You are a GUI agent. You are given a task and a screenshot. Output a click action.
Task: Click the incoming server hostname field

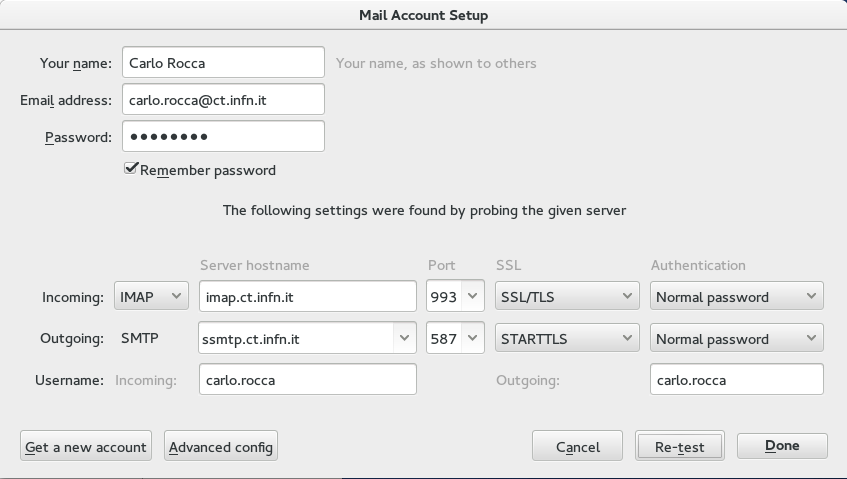click(x=307, y=296)
